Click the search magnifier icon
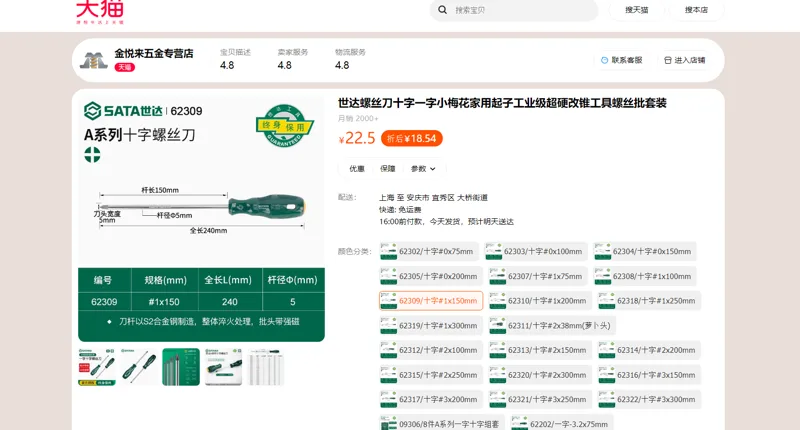 coord(442,10)
